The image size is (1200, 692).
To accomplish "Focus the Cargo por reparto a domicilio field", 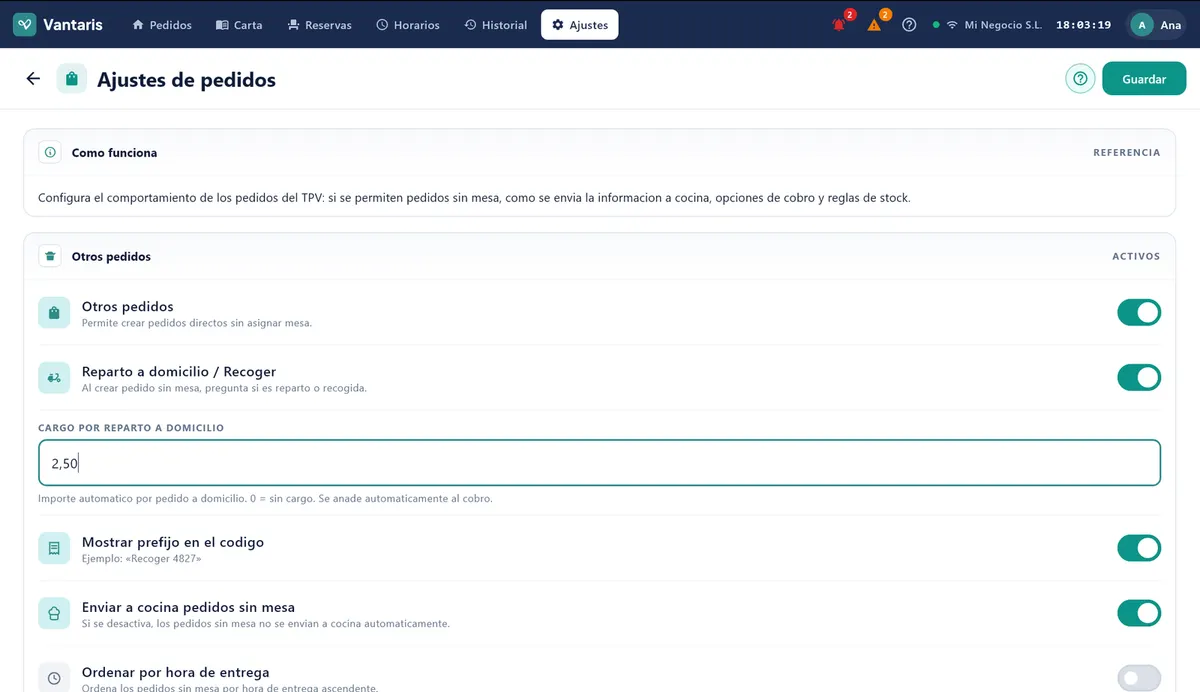I will tap(599, 463).
